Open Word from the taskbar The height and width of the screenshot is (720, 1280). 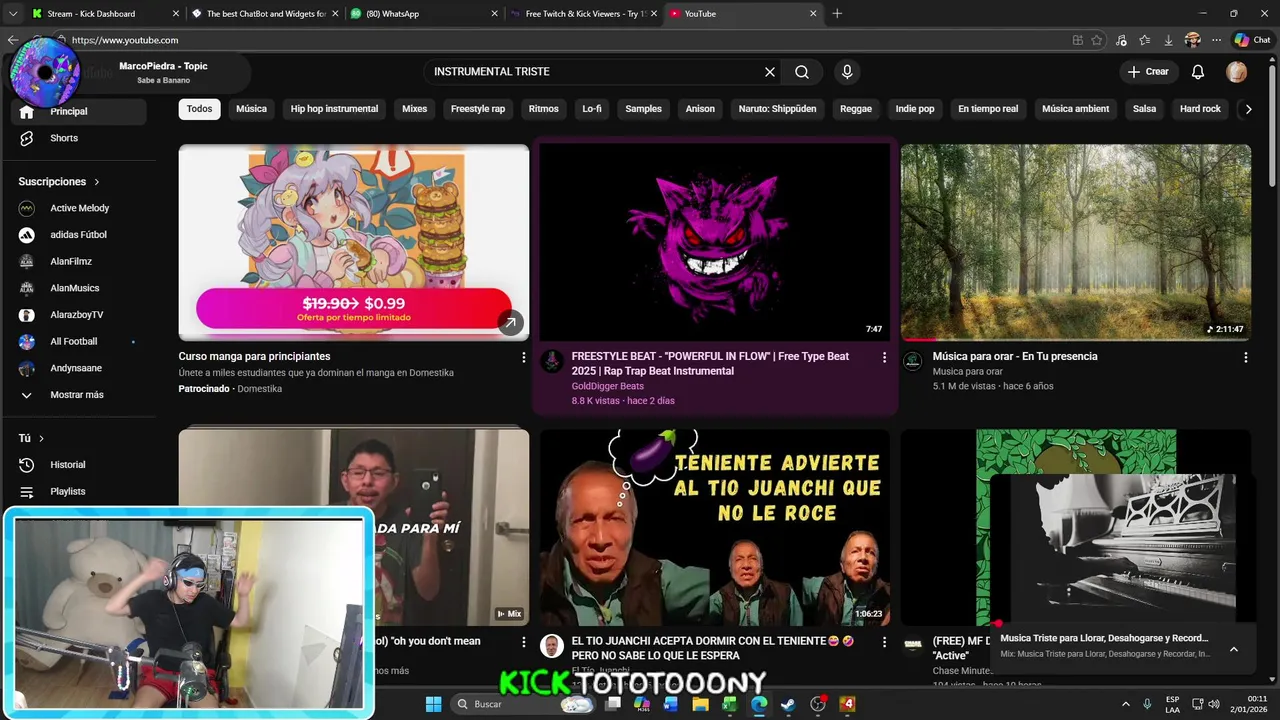[x=670, y=704]
